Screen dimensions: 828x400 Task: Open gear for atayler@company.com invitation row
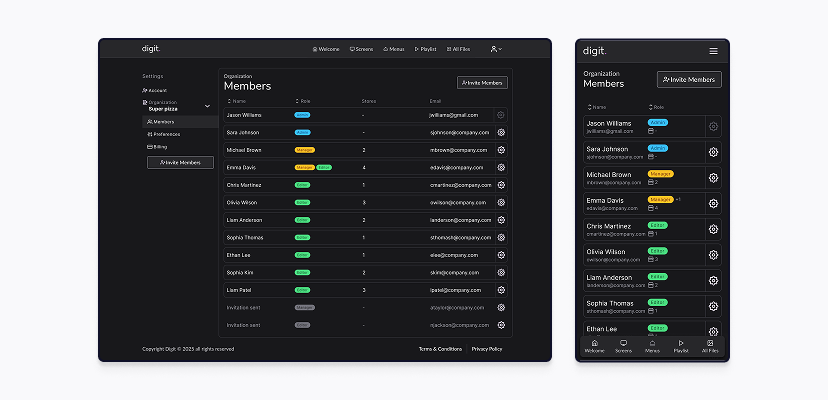coord(501,308)
